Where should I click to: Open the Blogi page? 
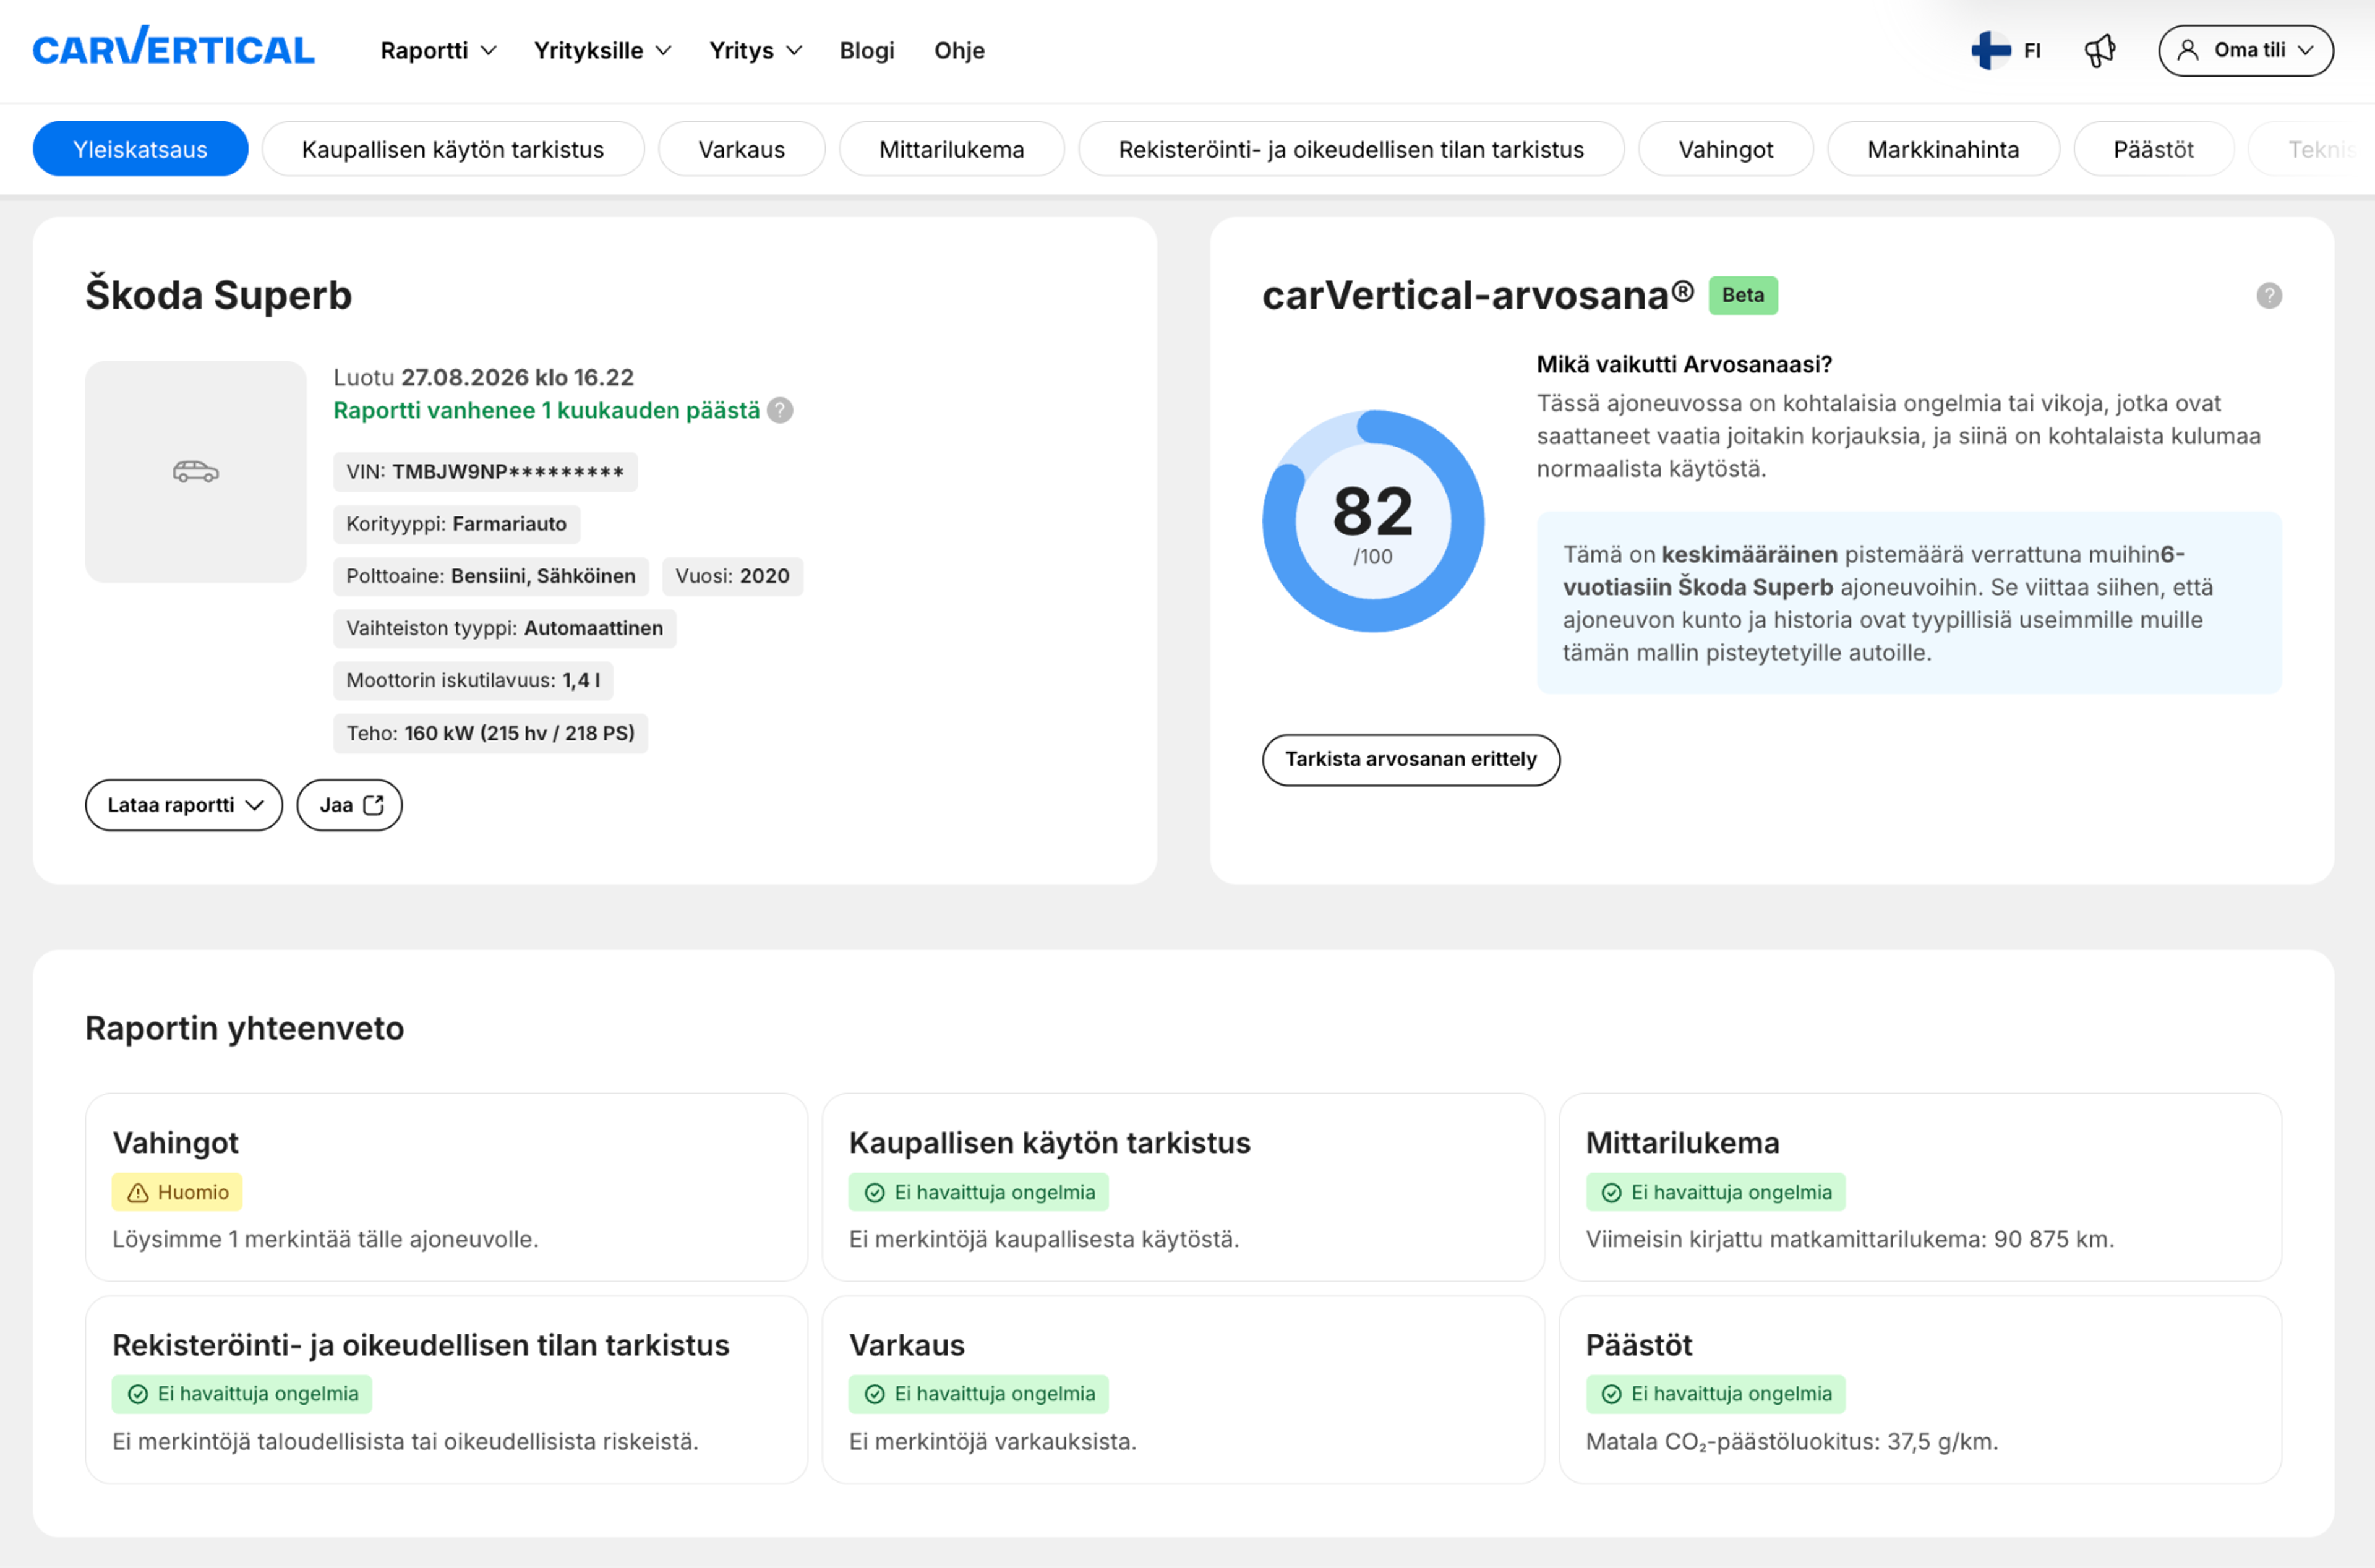[x=867, y=50]
